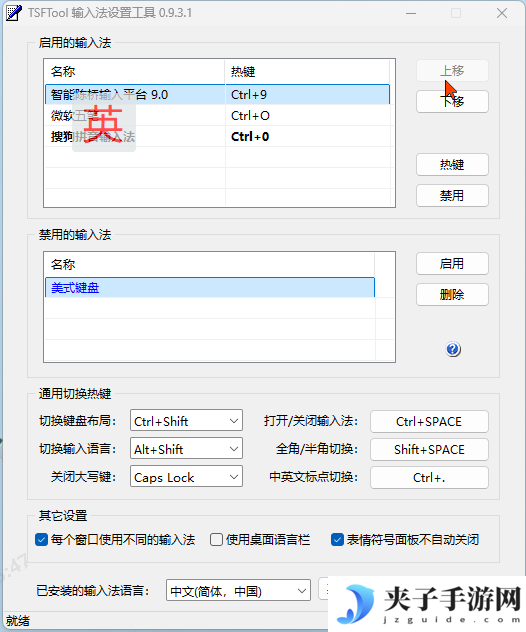Toggle 每个窗口使用不同的输入法 checkbox
This screenshot has width=526, height=632.
[41, 539]
